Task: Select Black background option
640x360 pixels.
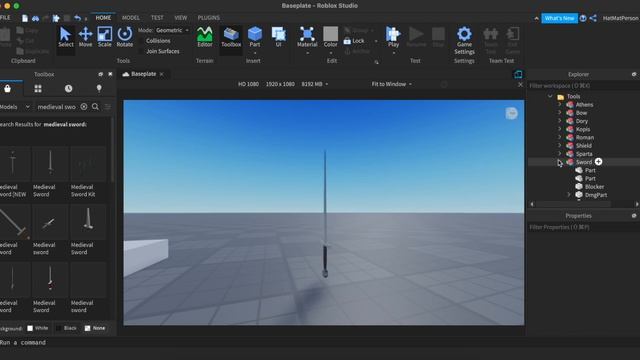Action: (66, 328)
